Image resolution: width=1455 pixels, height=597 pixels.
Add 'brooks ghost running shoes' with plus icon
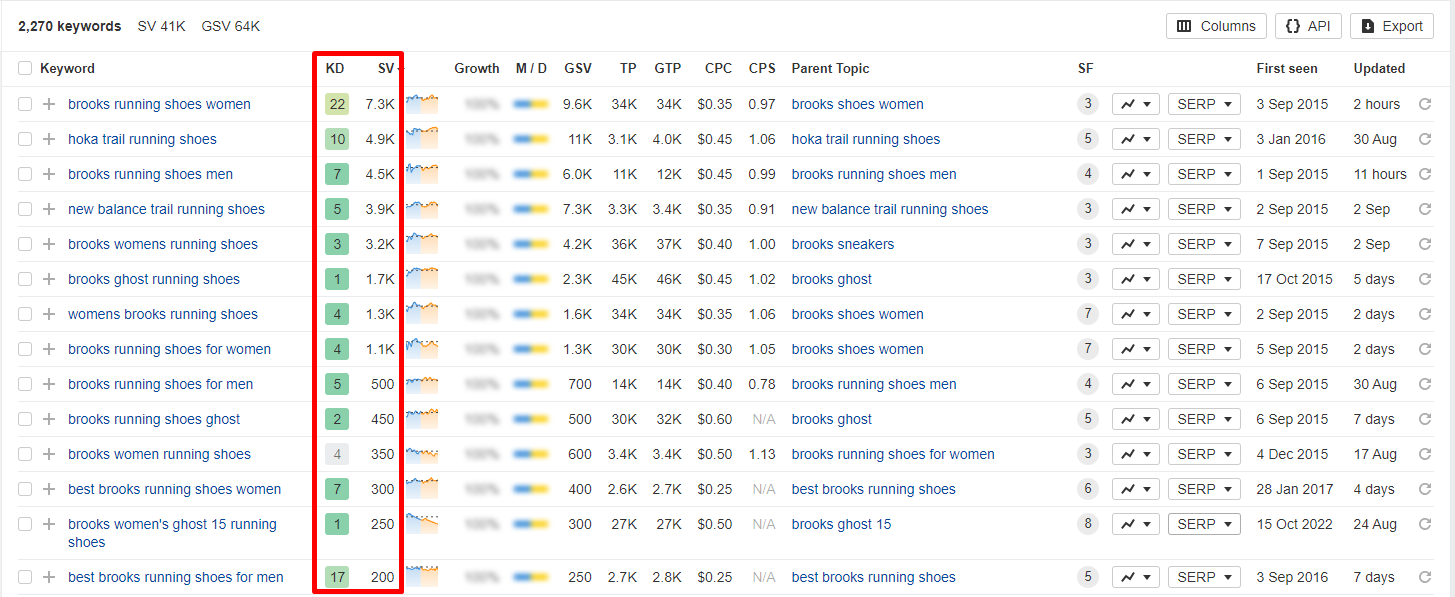[49, 279]
